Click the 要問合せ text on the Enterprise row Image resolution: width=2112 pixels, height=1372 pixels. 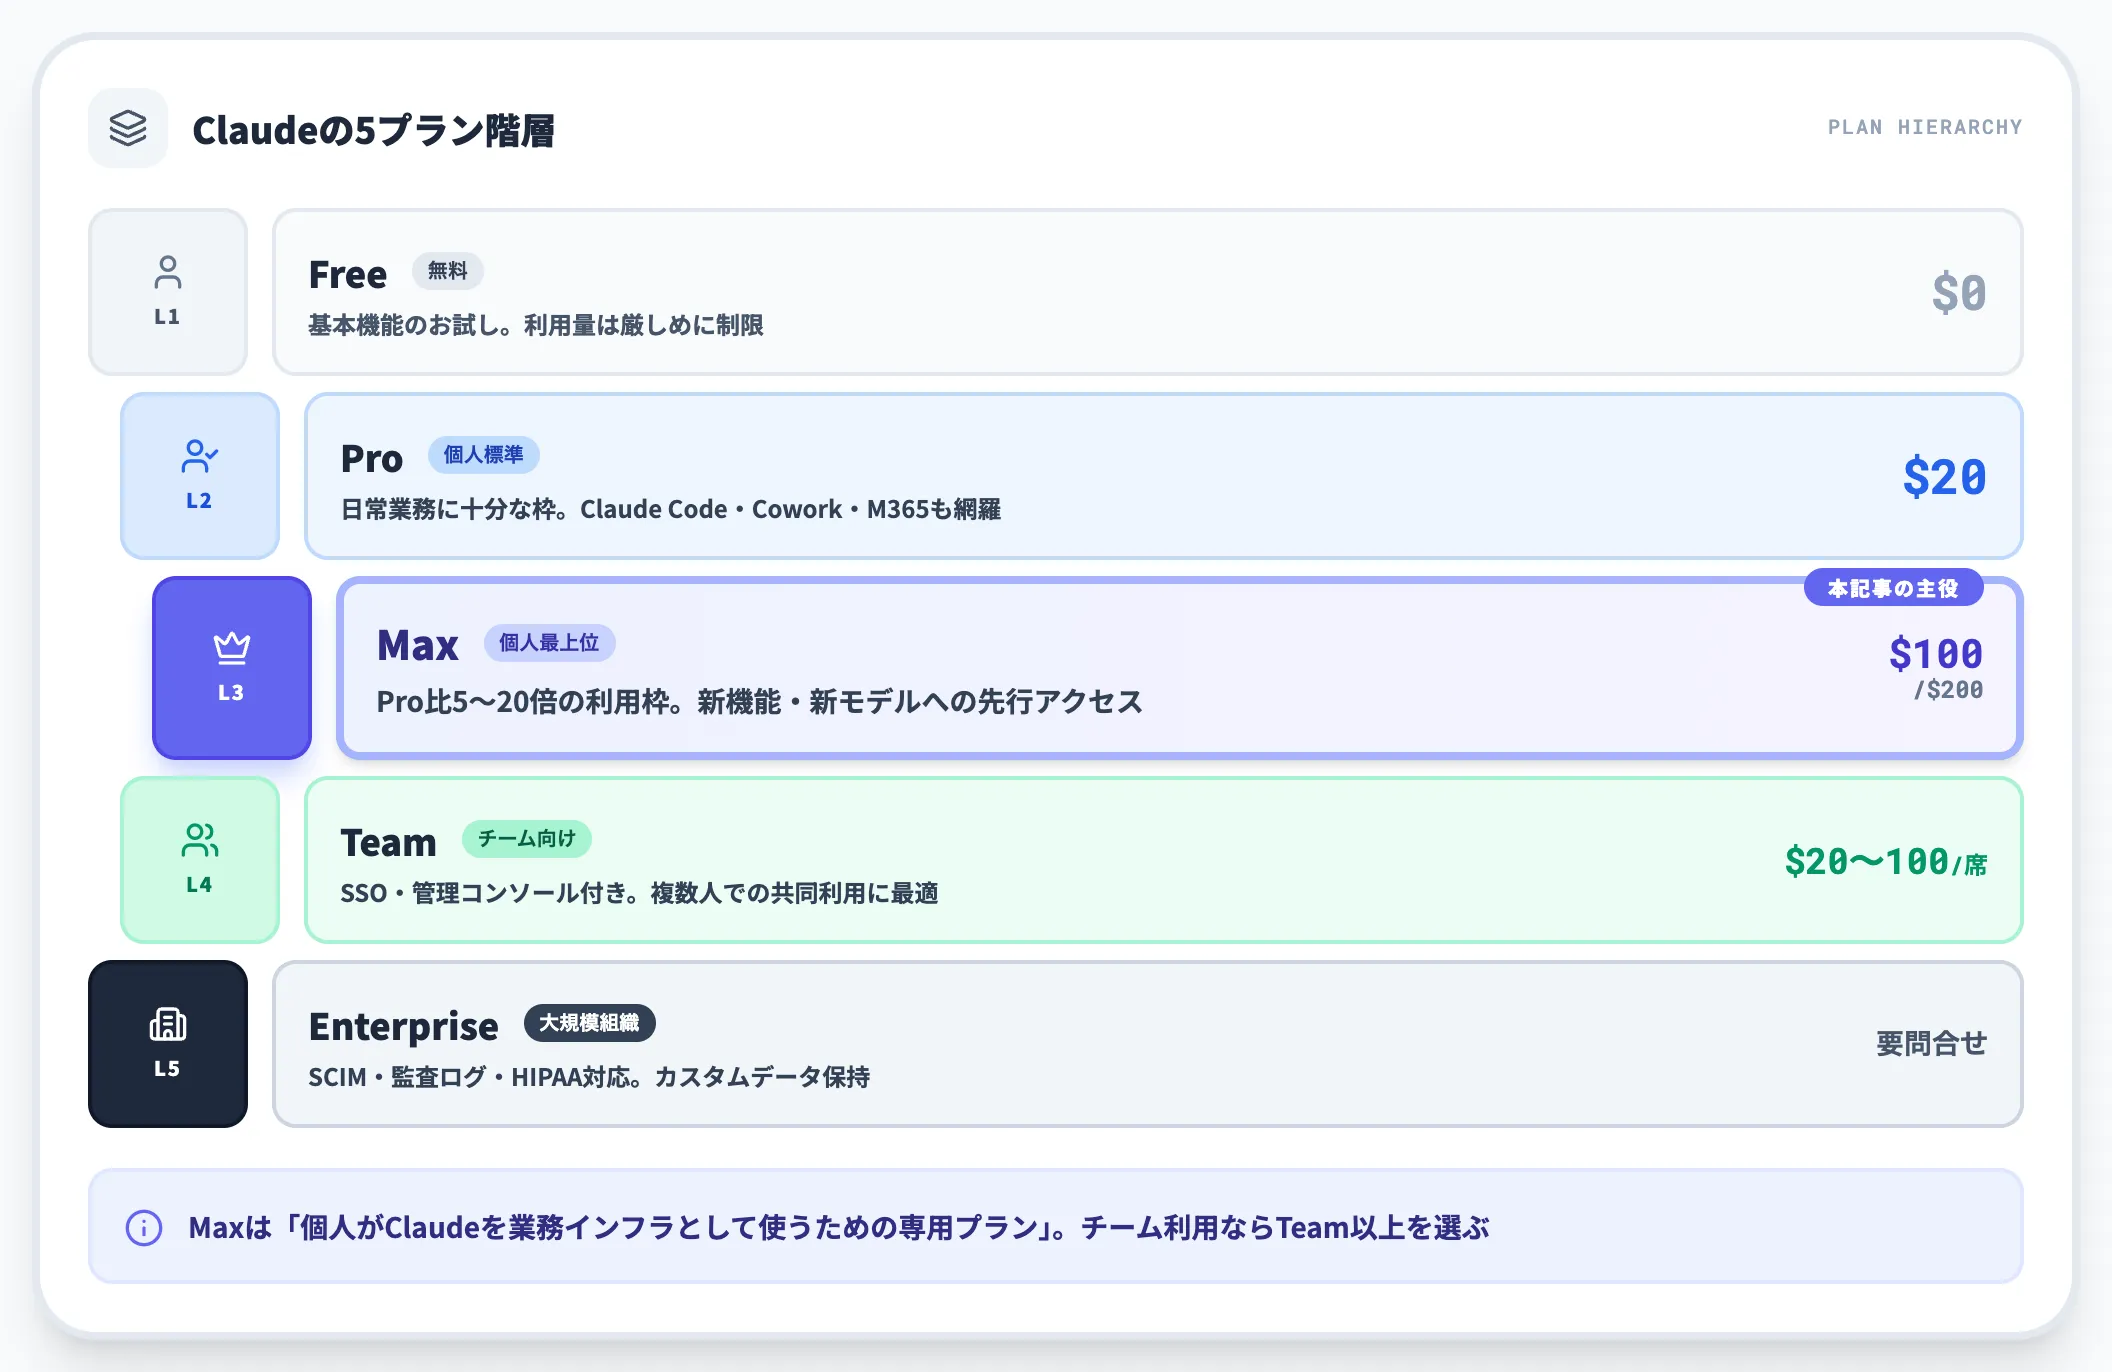1932,1044
